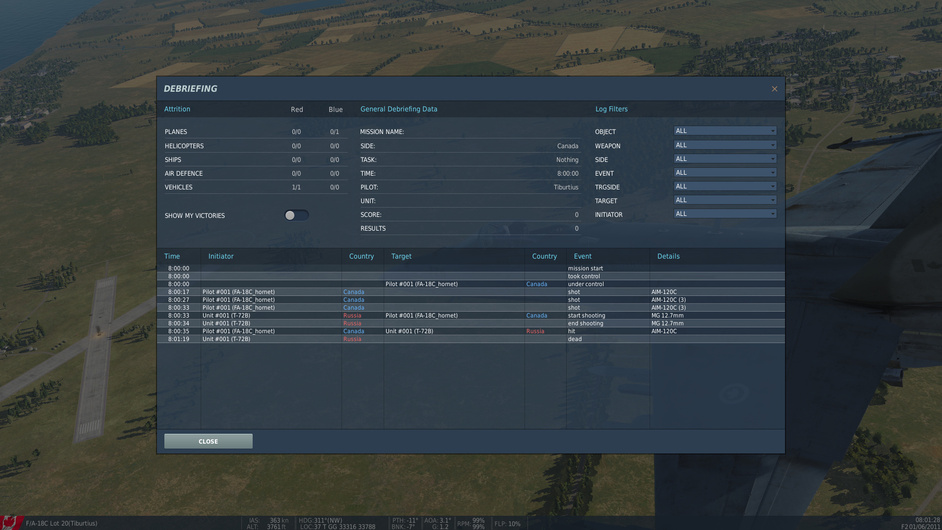Toggle the Show My Victories switch
Screen dimensions: 942x530
point(296,215)
